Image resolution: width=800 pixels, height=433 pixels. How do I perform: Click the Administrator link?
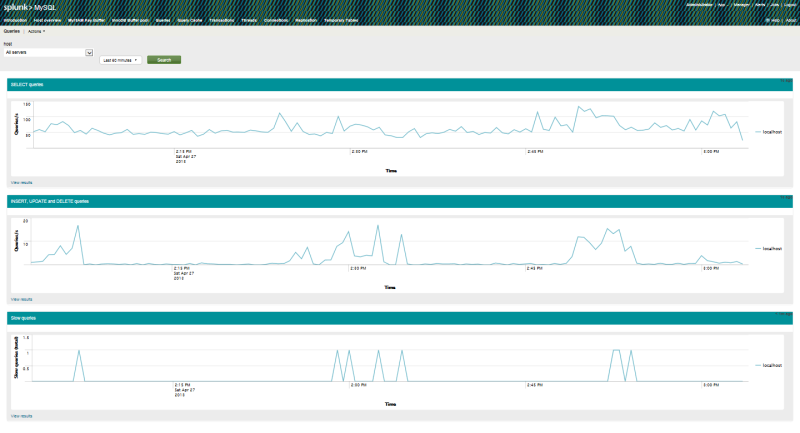[699, 5]
